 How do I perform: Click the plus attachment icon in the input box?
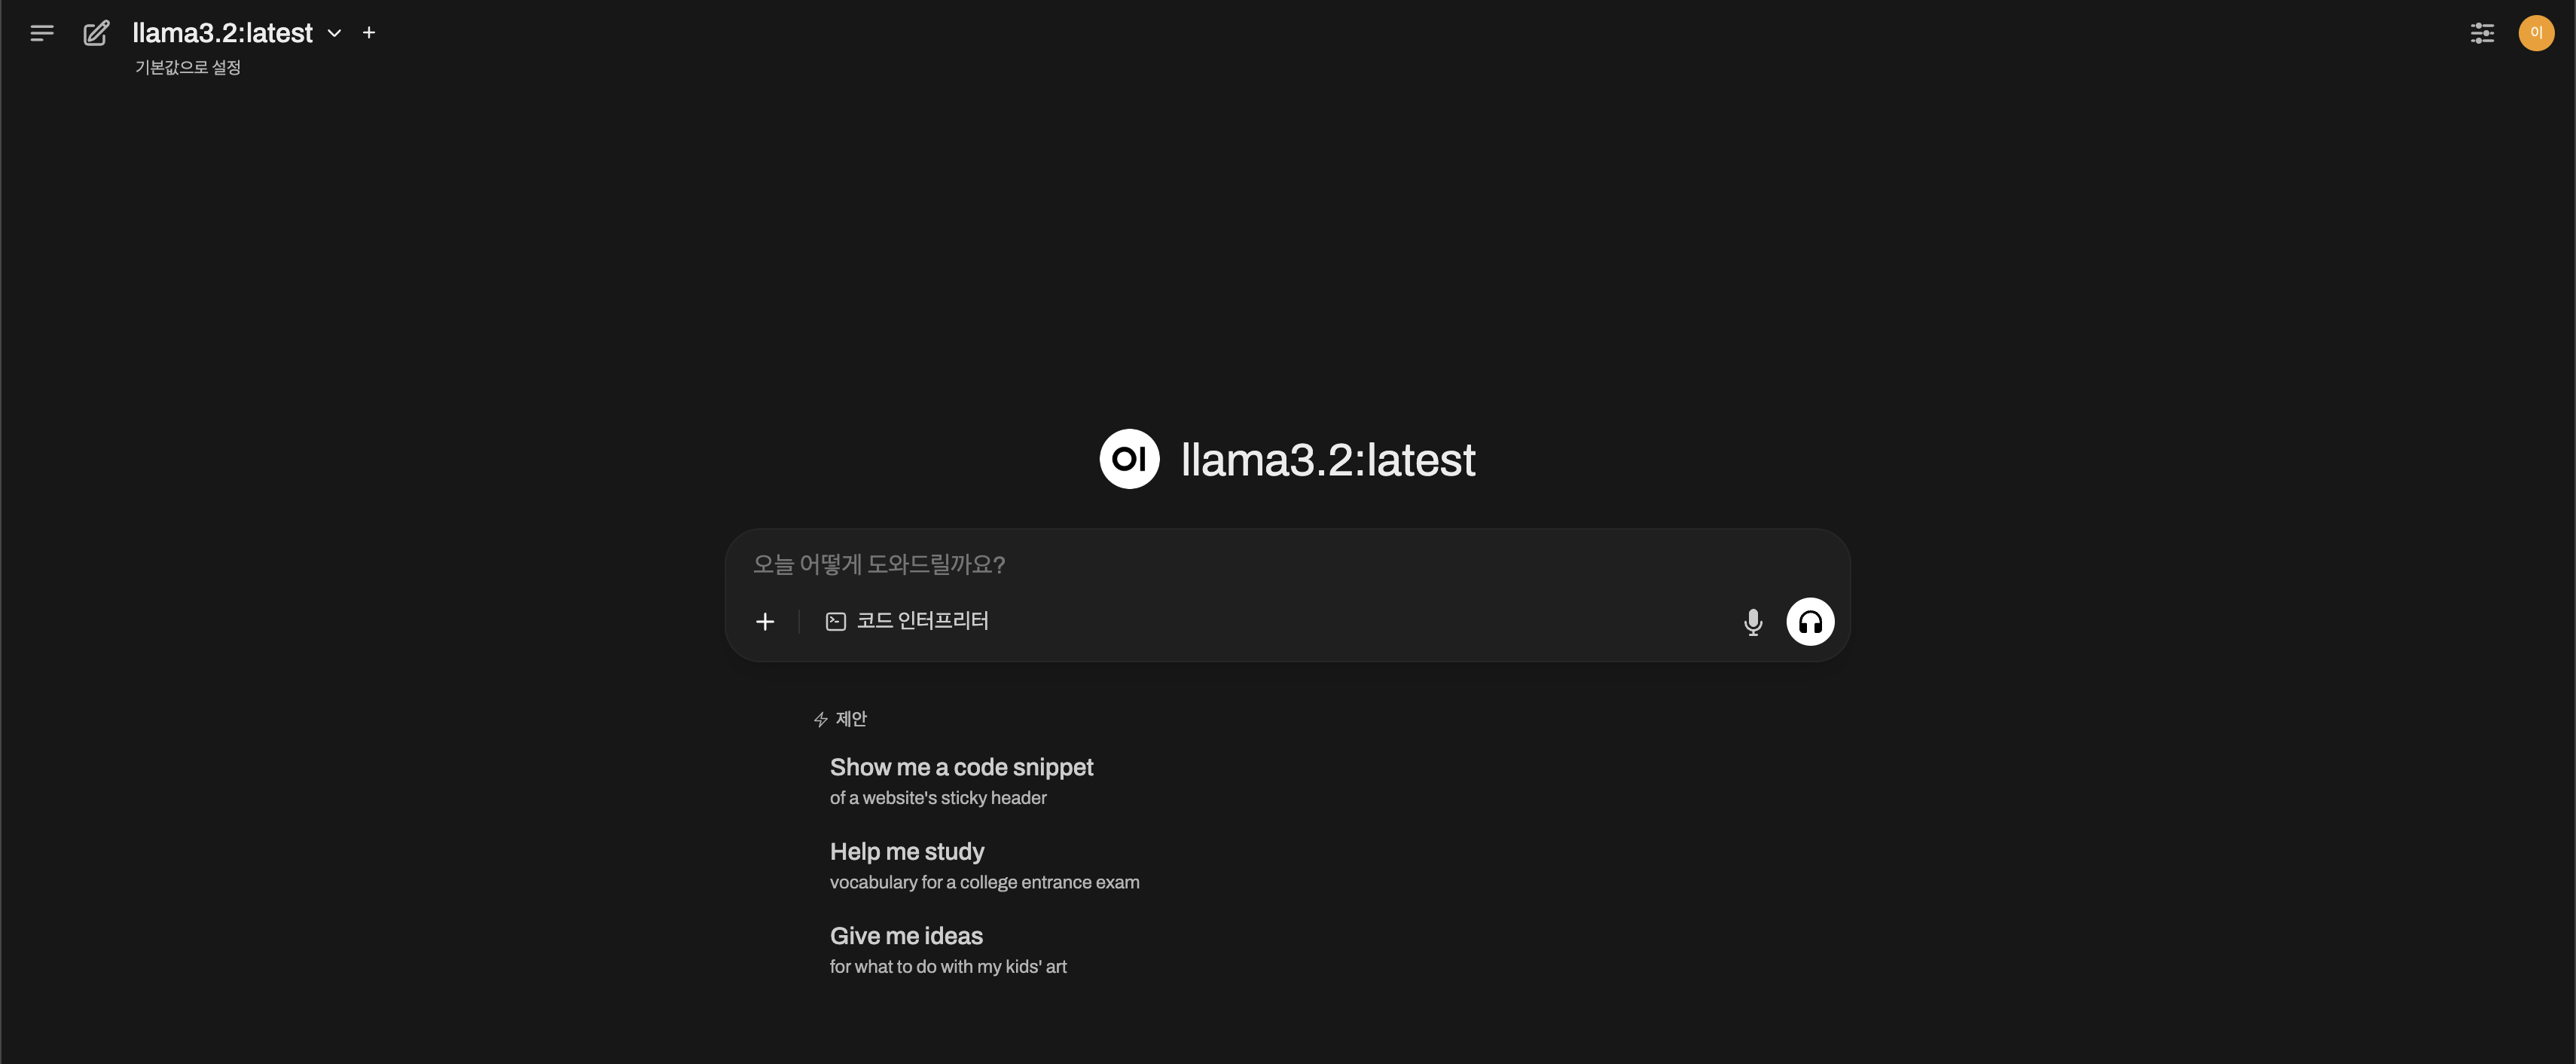pos(765,622)
